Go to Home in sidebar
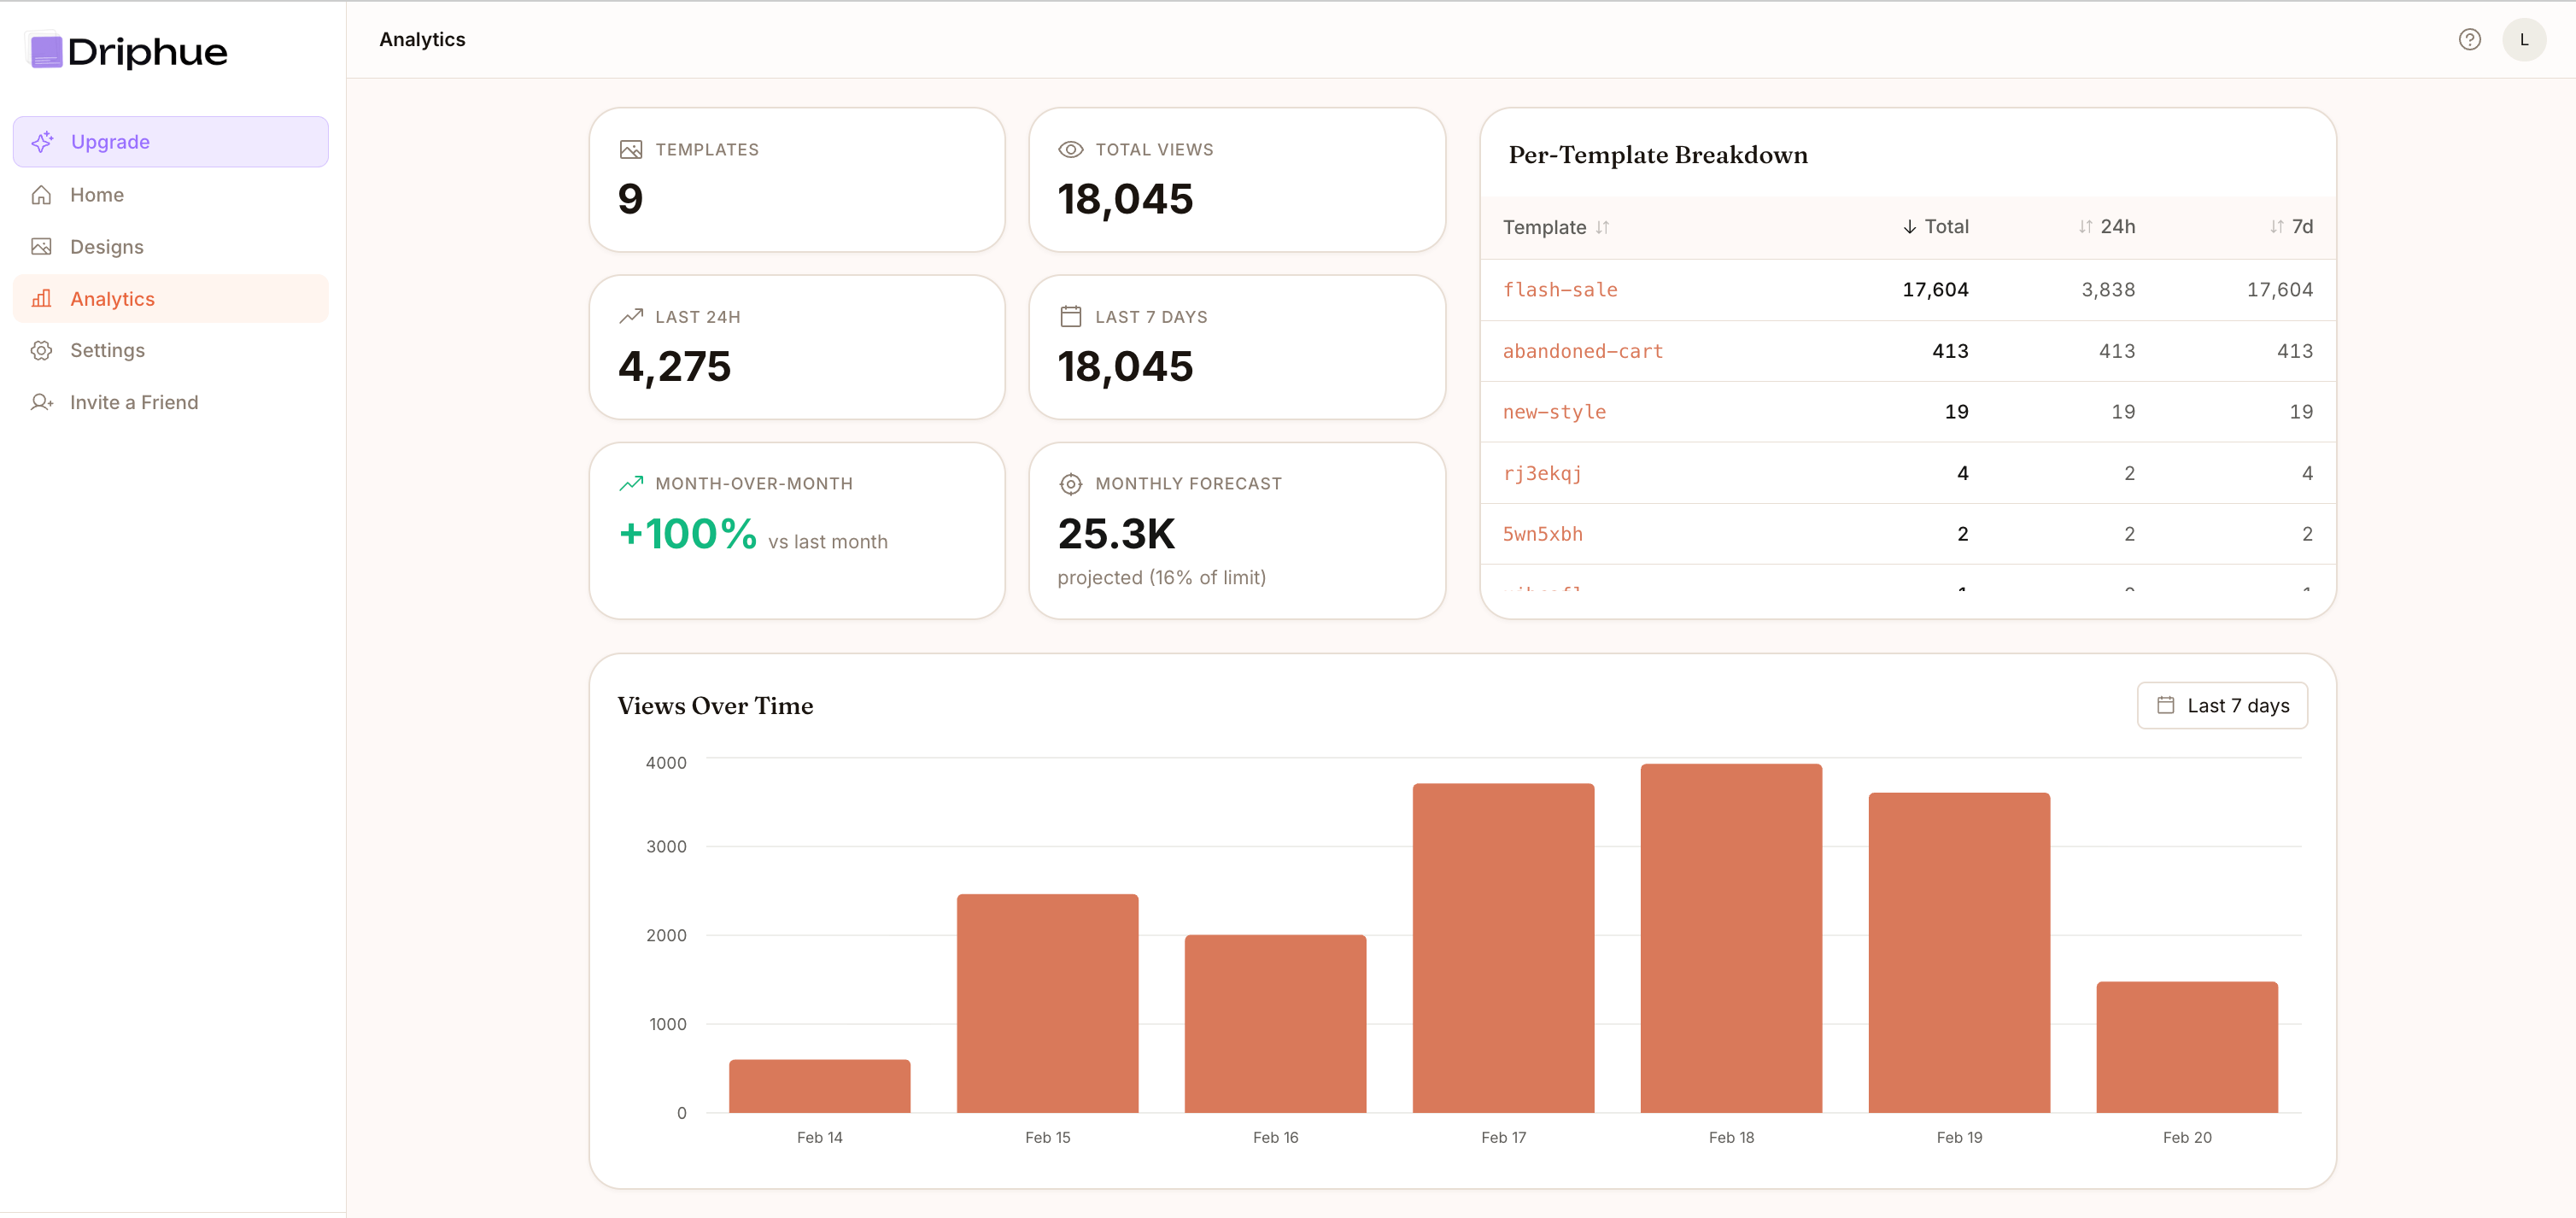The image size is (2576, 1218). (171, 195)
